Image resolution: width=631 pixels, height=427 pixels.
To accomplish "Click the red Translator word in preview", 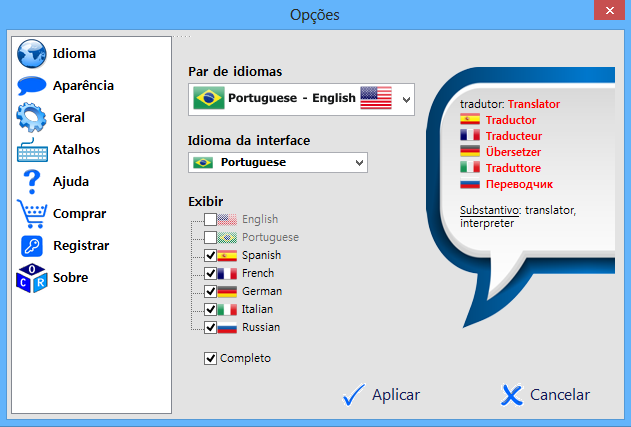I will [x=534, y=104].
